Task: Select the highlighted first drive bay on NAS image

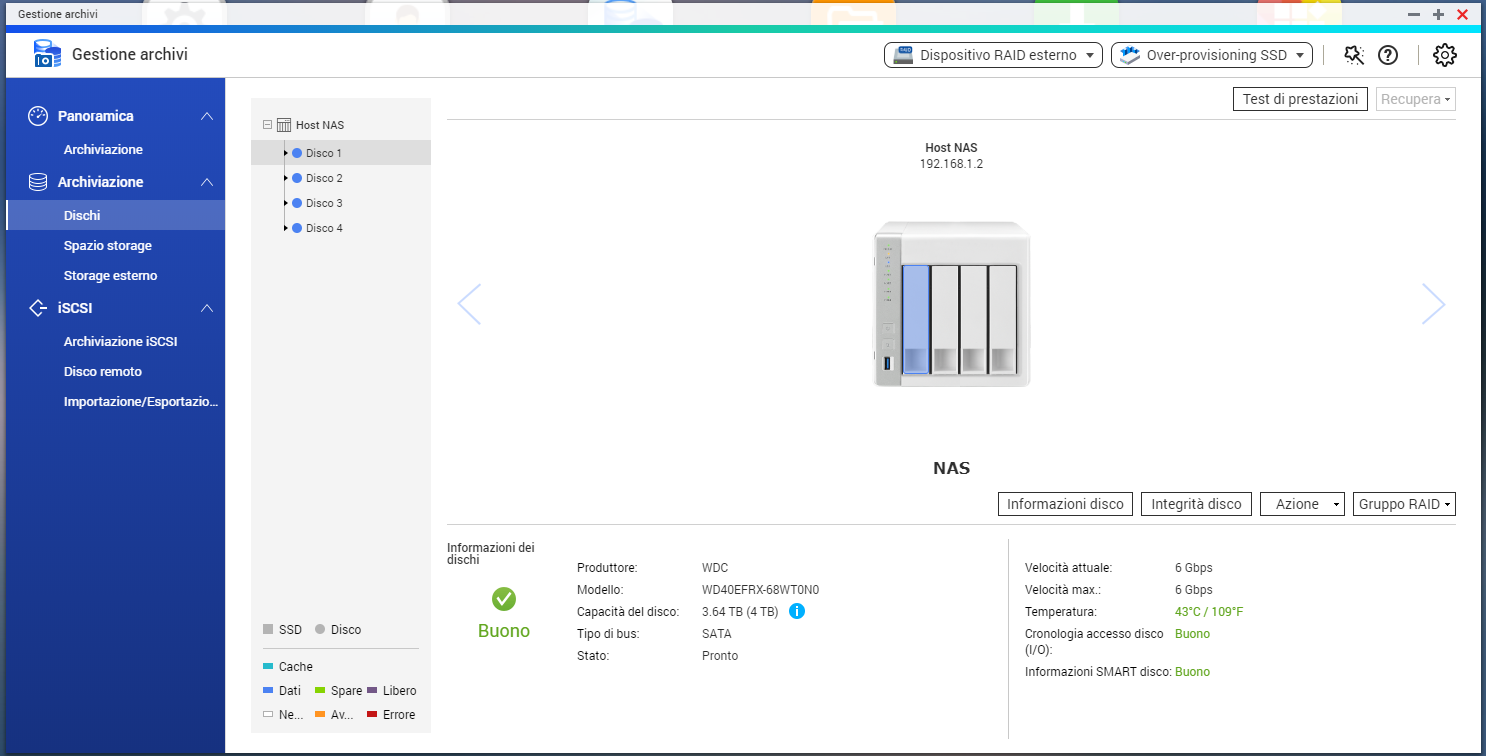Action: [x=916, y=319]
